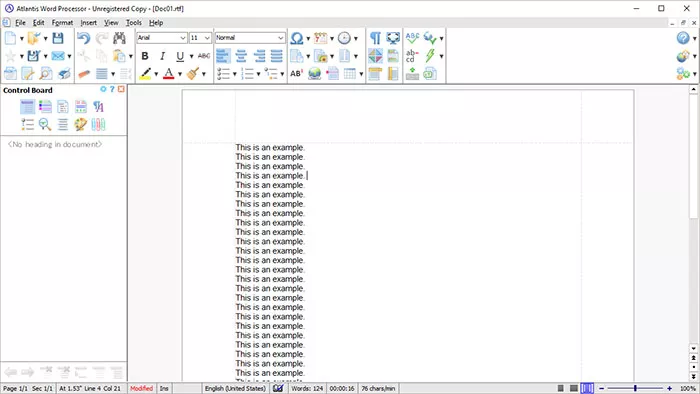Toggle the Ins insert mode indicator

point(164,388)
